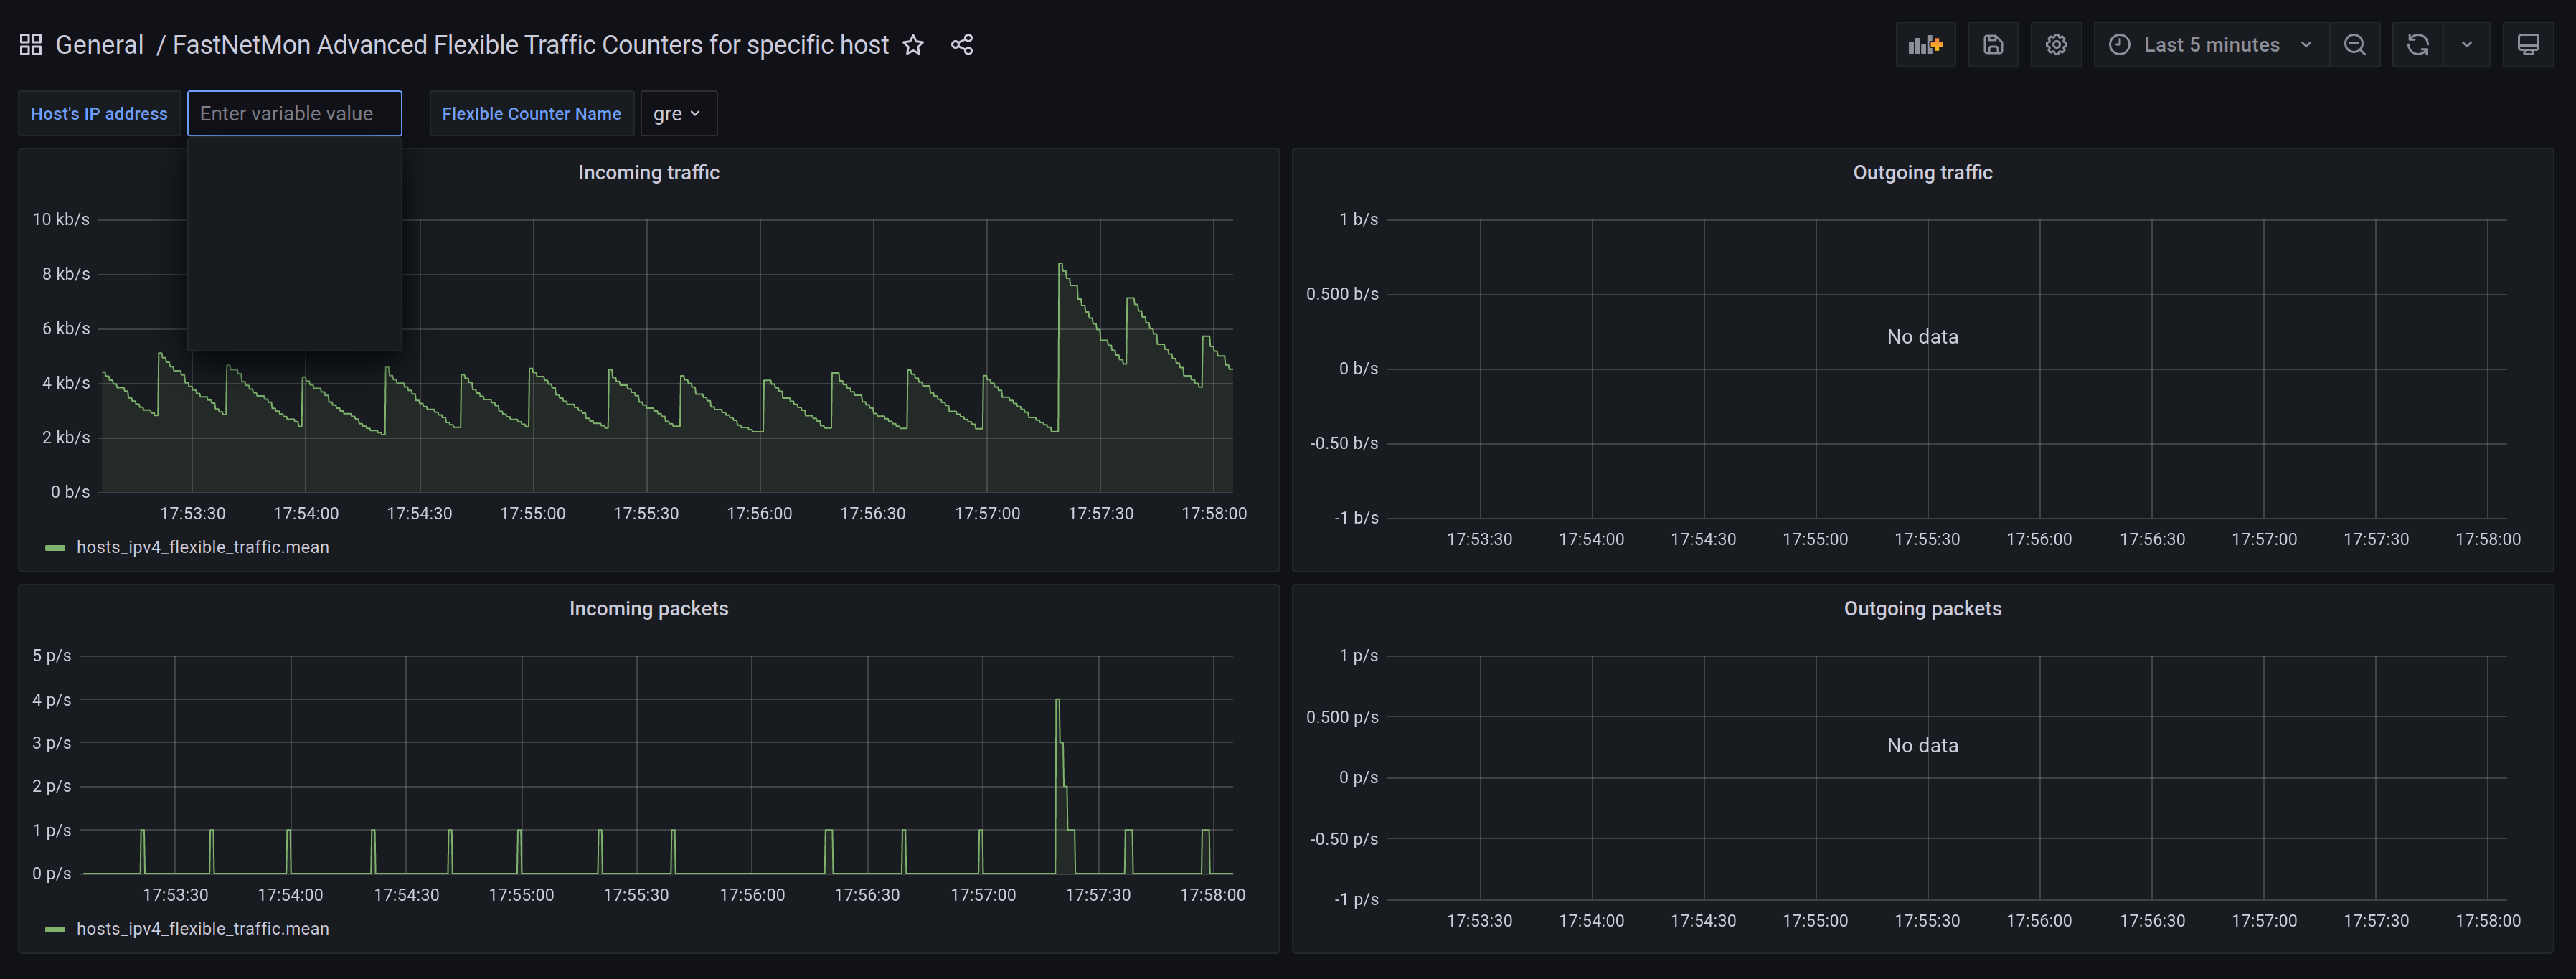The width and height of the screenshot is (2576, 979).
Task: Open the Incoming traffic panel title menu
Action: (x=648, y=173)
